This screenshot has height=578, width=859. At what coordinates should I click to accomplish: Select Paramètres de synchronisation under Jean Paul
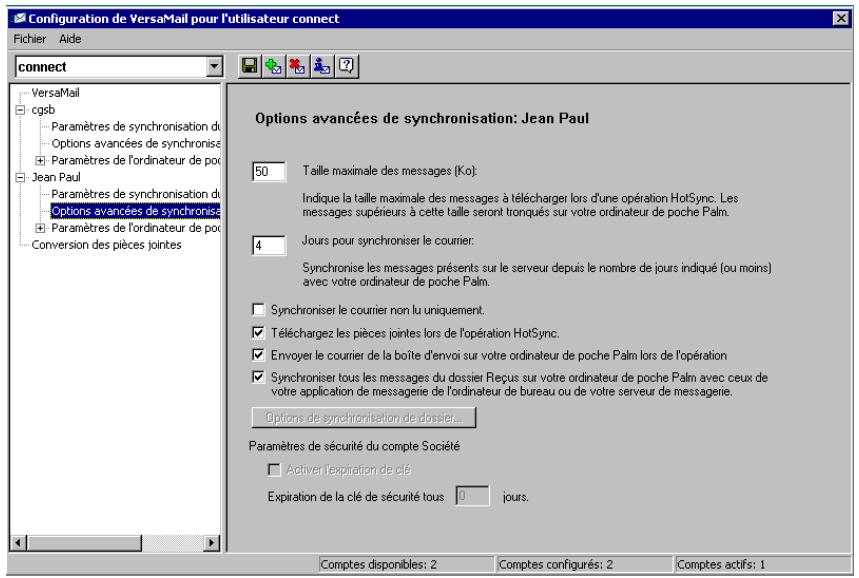pos(135,194)
